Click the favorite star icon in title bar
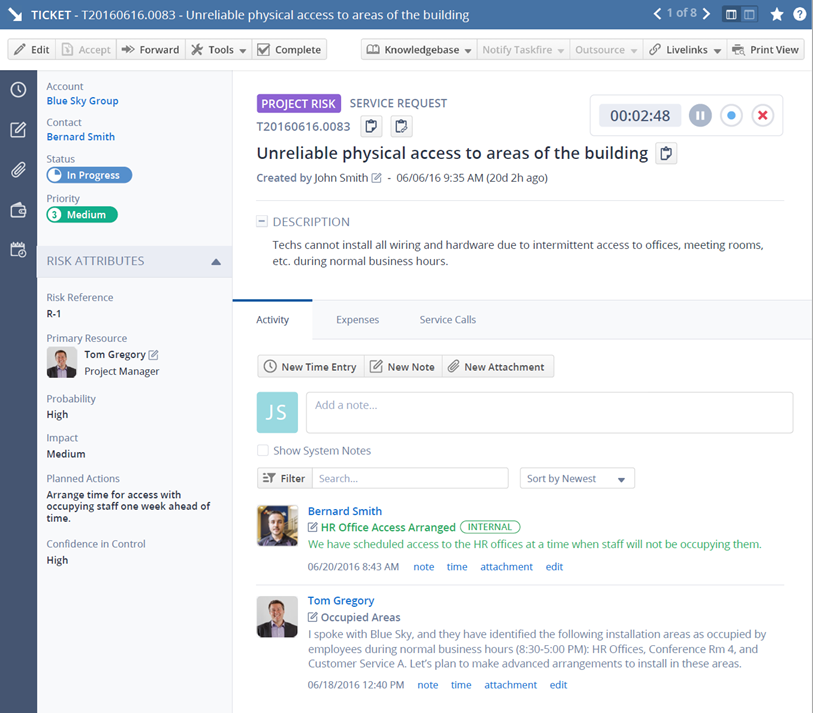 pos(777,14)
